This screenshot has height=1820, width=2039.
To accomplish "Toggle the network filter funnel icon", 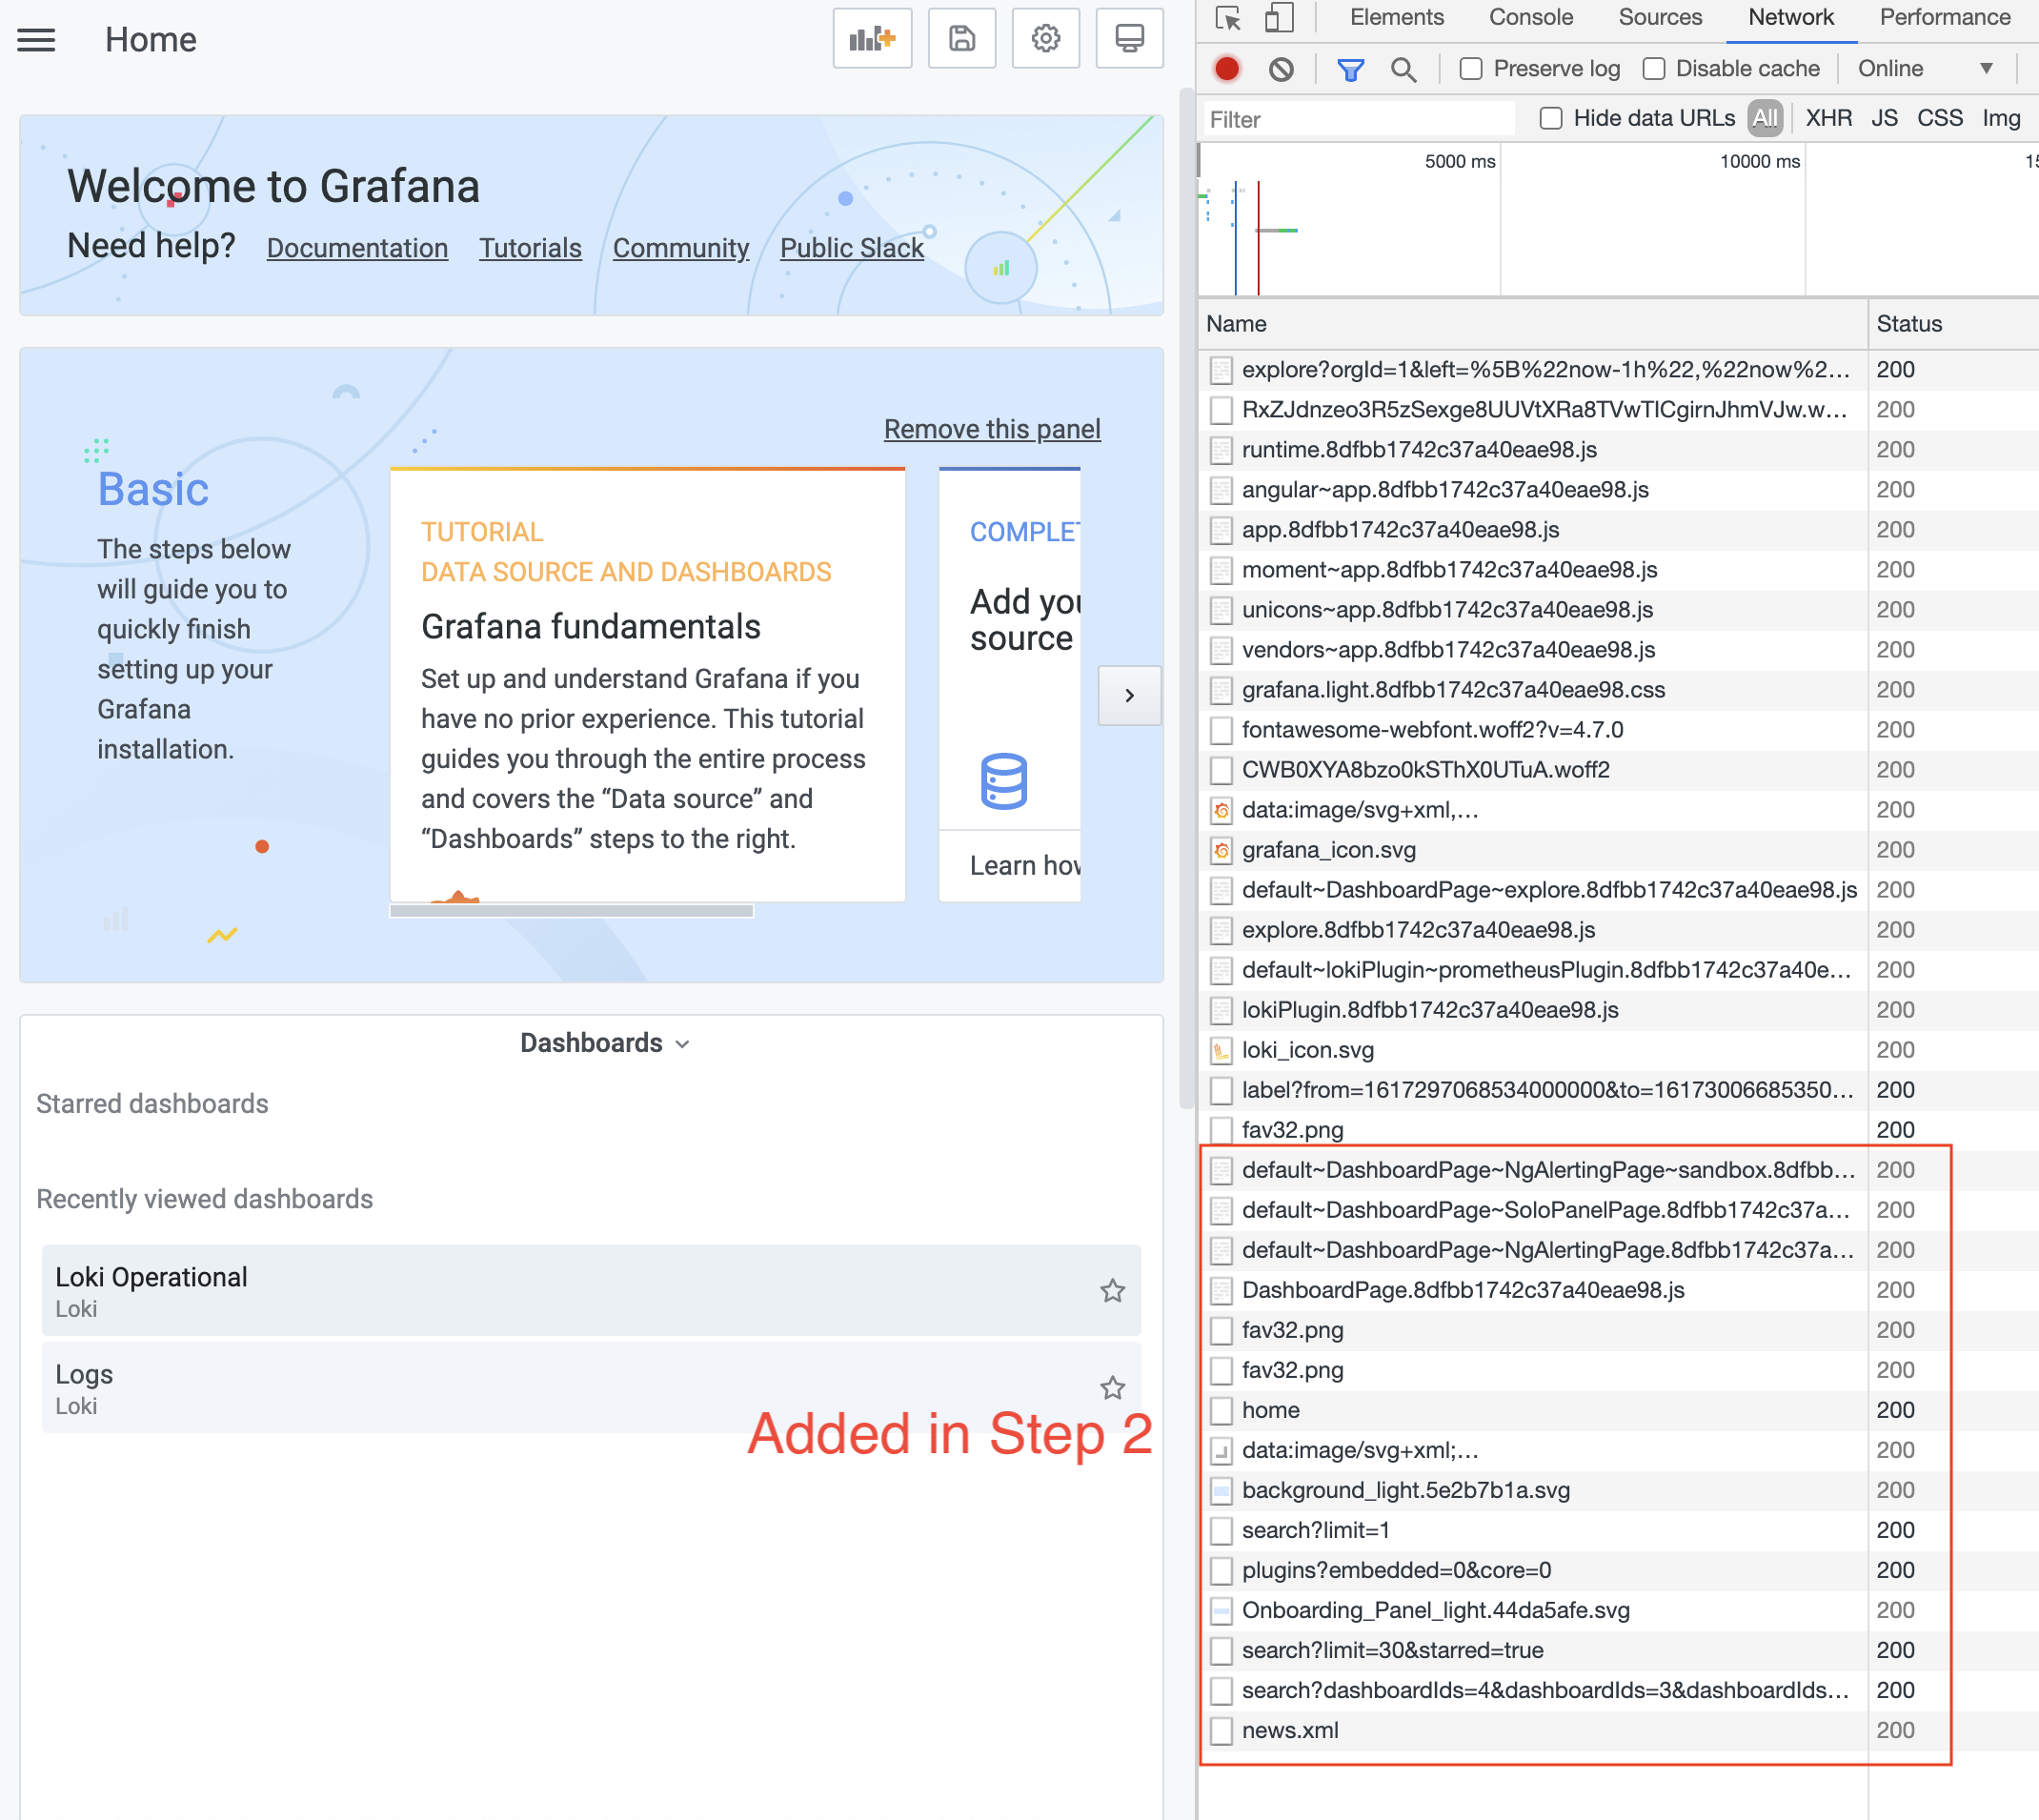I will [1350, 69].
